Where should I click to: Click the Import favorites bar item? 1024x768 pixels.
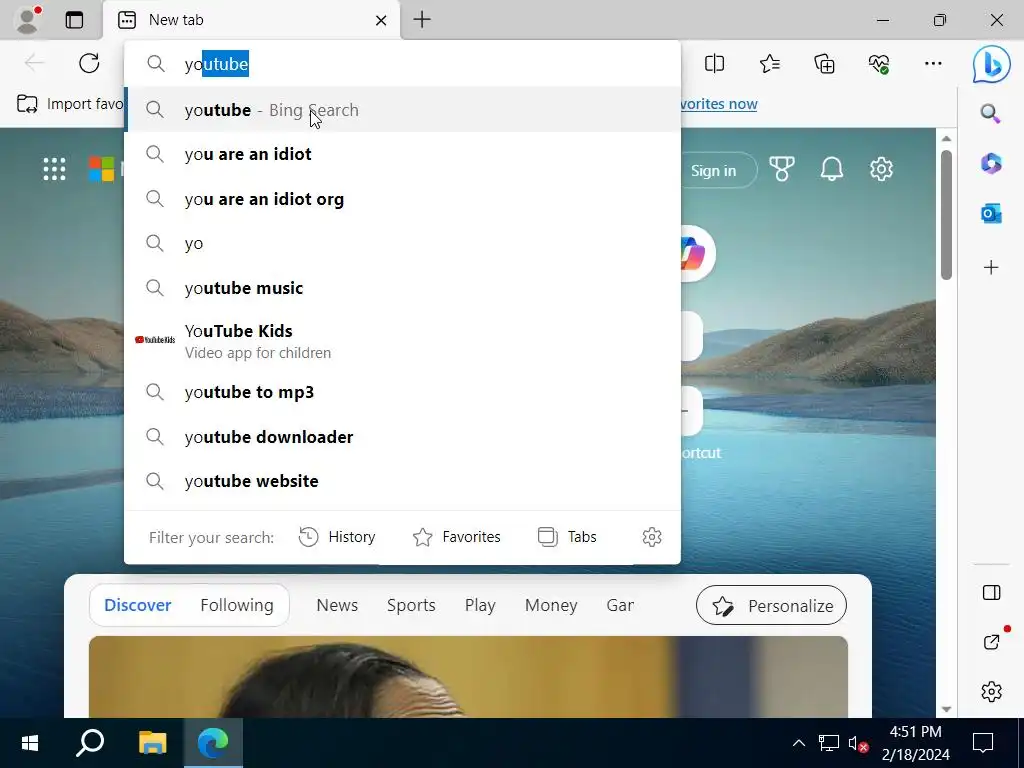click(x=69, y=104)
